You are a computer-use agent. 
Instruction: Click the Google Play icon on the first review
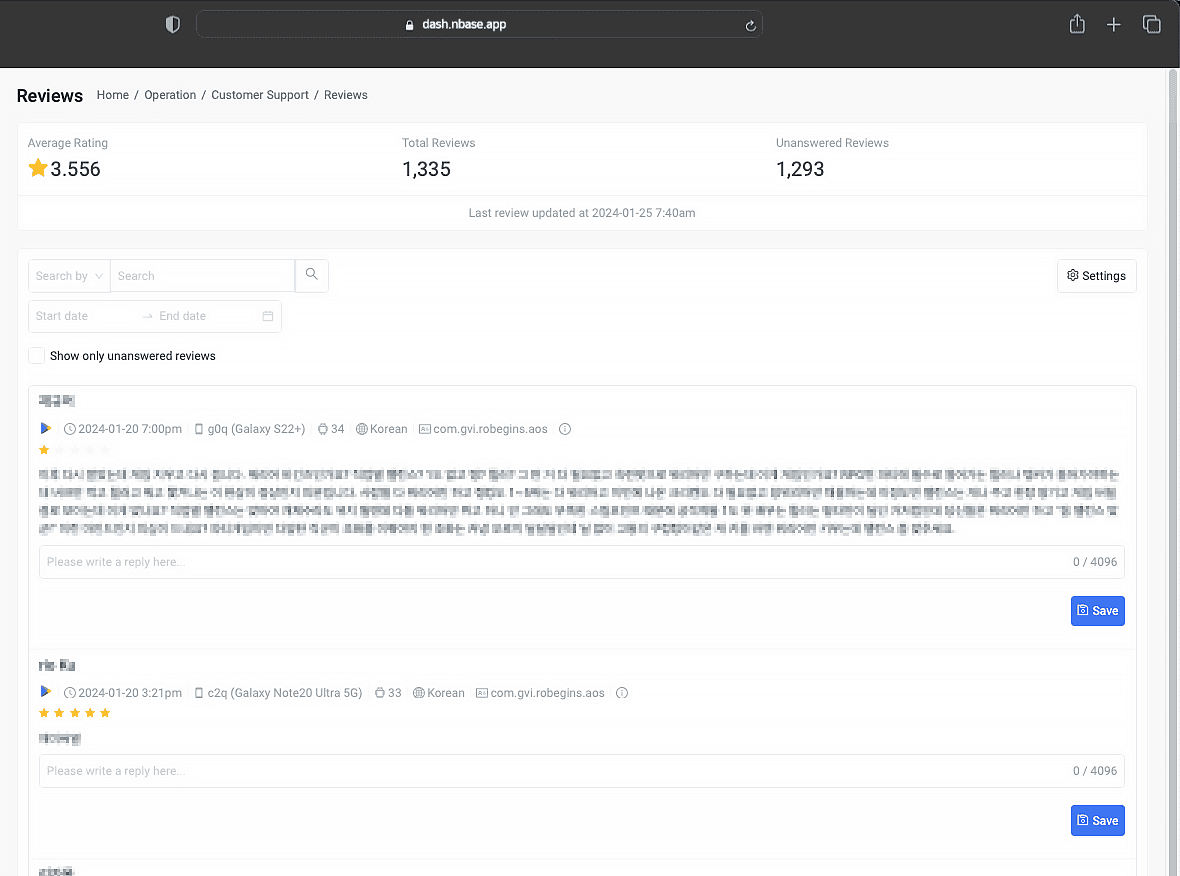(x=45, y=428)
